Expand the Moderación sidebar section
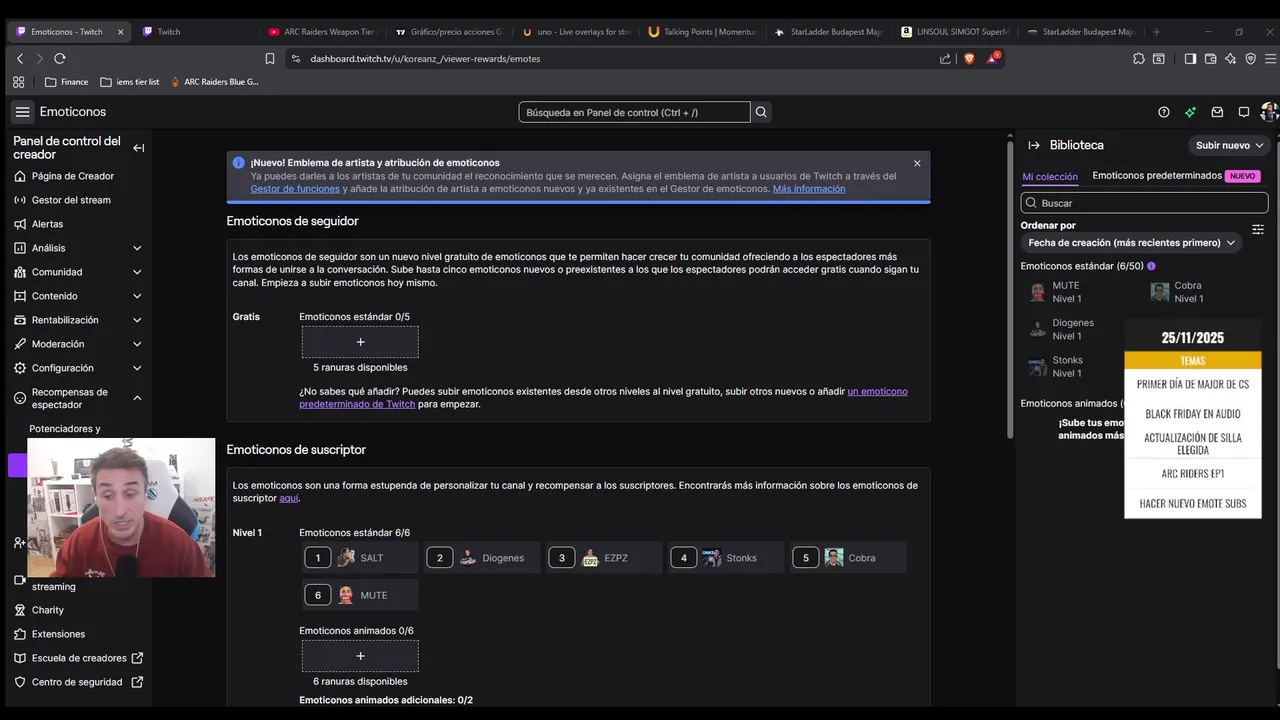 (137, 344)
